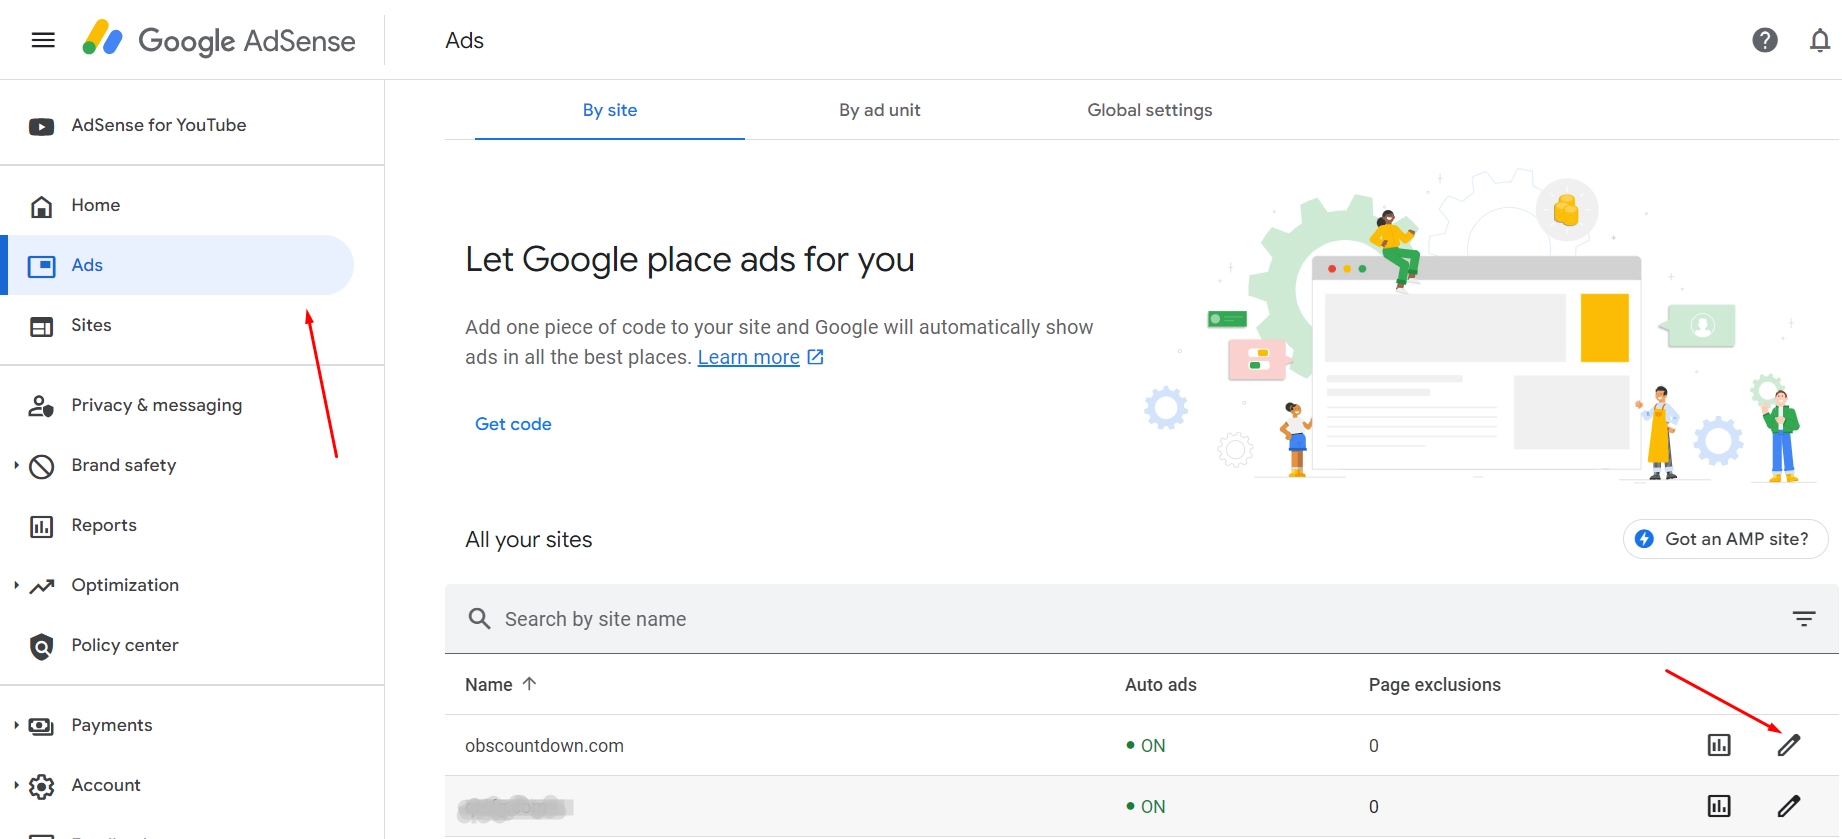Click the edit pencil for blurred site

pyautogui.click(x=1788, y=806)
